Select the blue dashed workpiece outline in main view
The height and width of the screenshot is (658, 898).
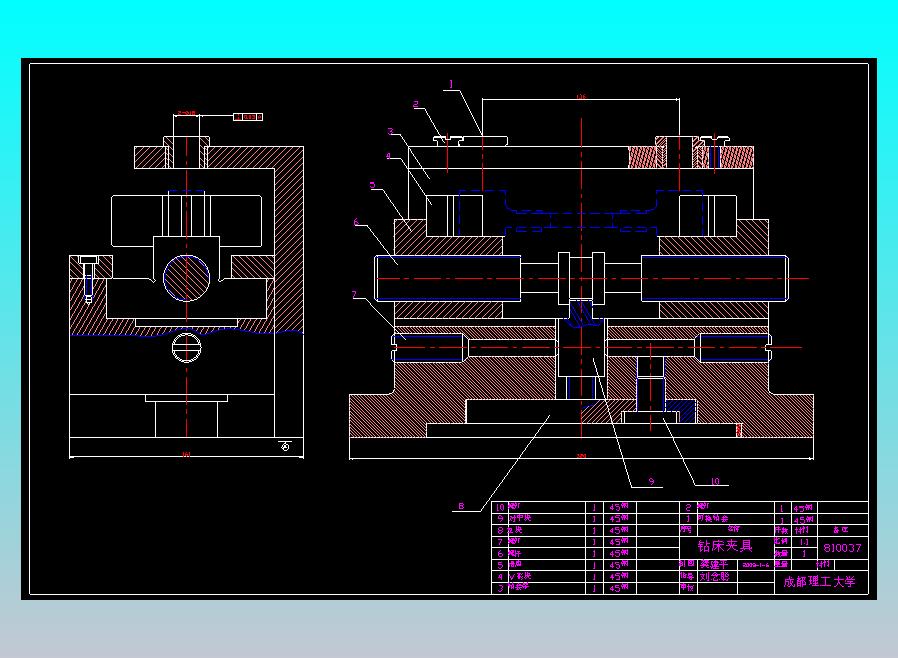[x=581, y=212]
